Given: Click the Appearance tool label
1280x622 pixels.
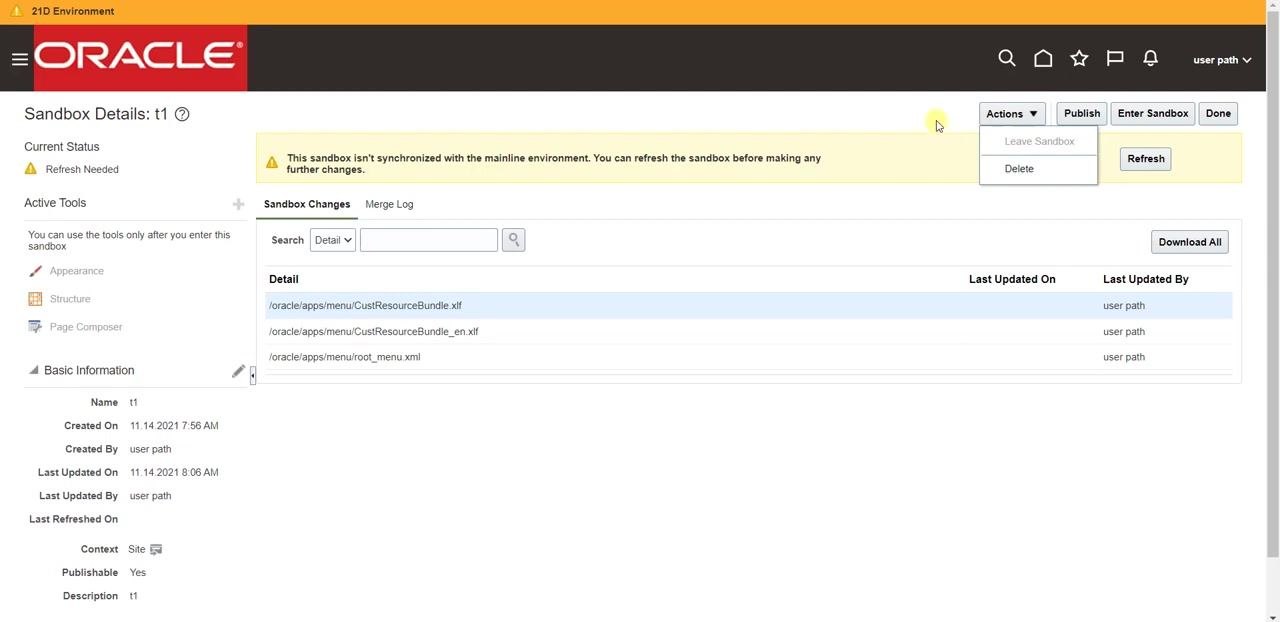Looking at the screenshot, I should click(77, 271).
